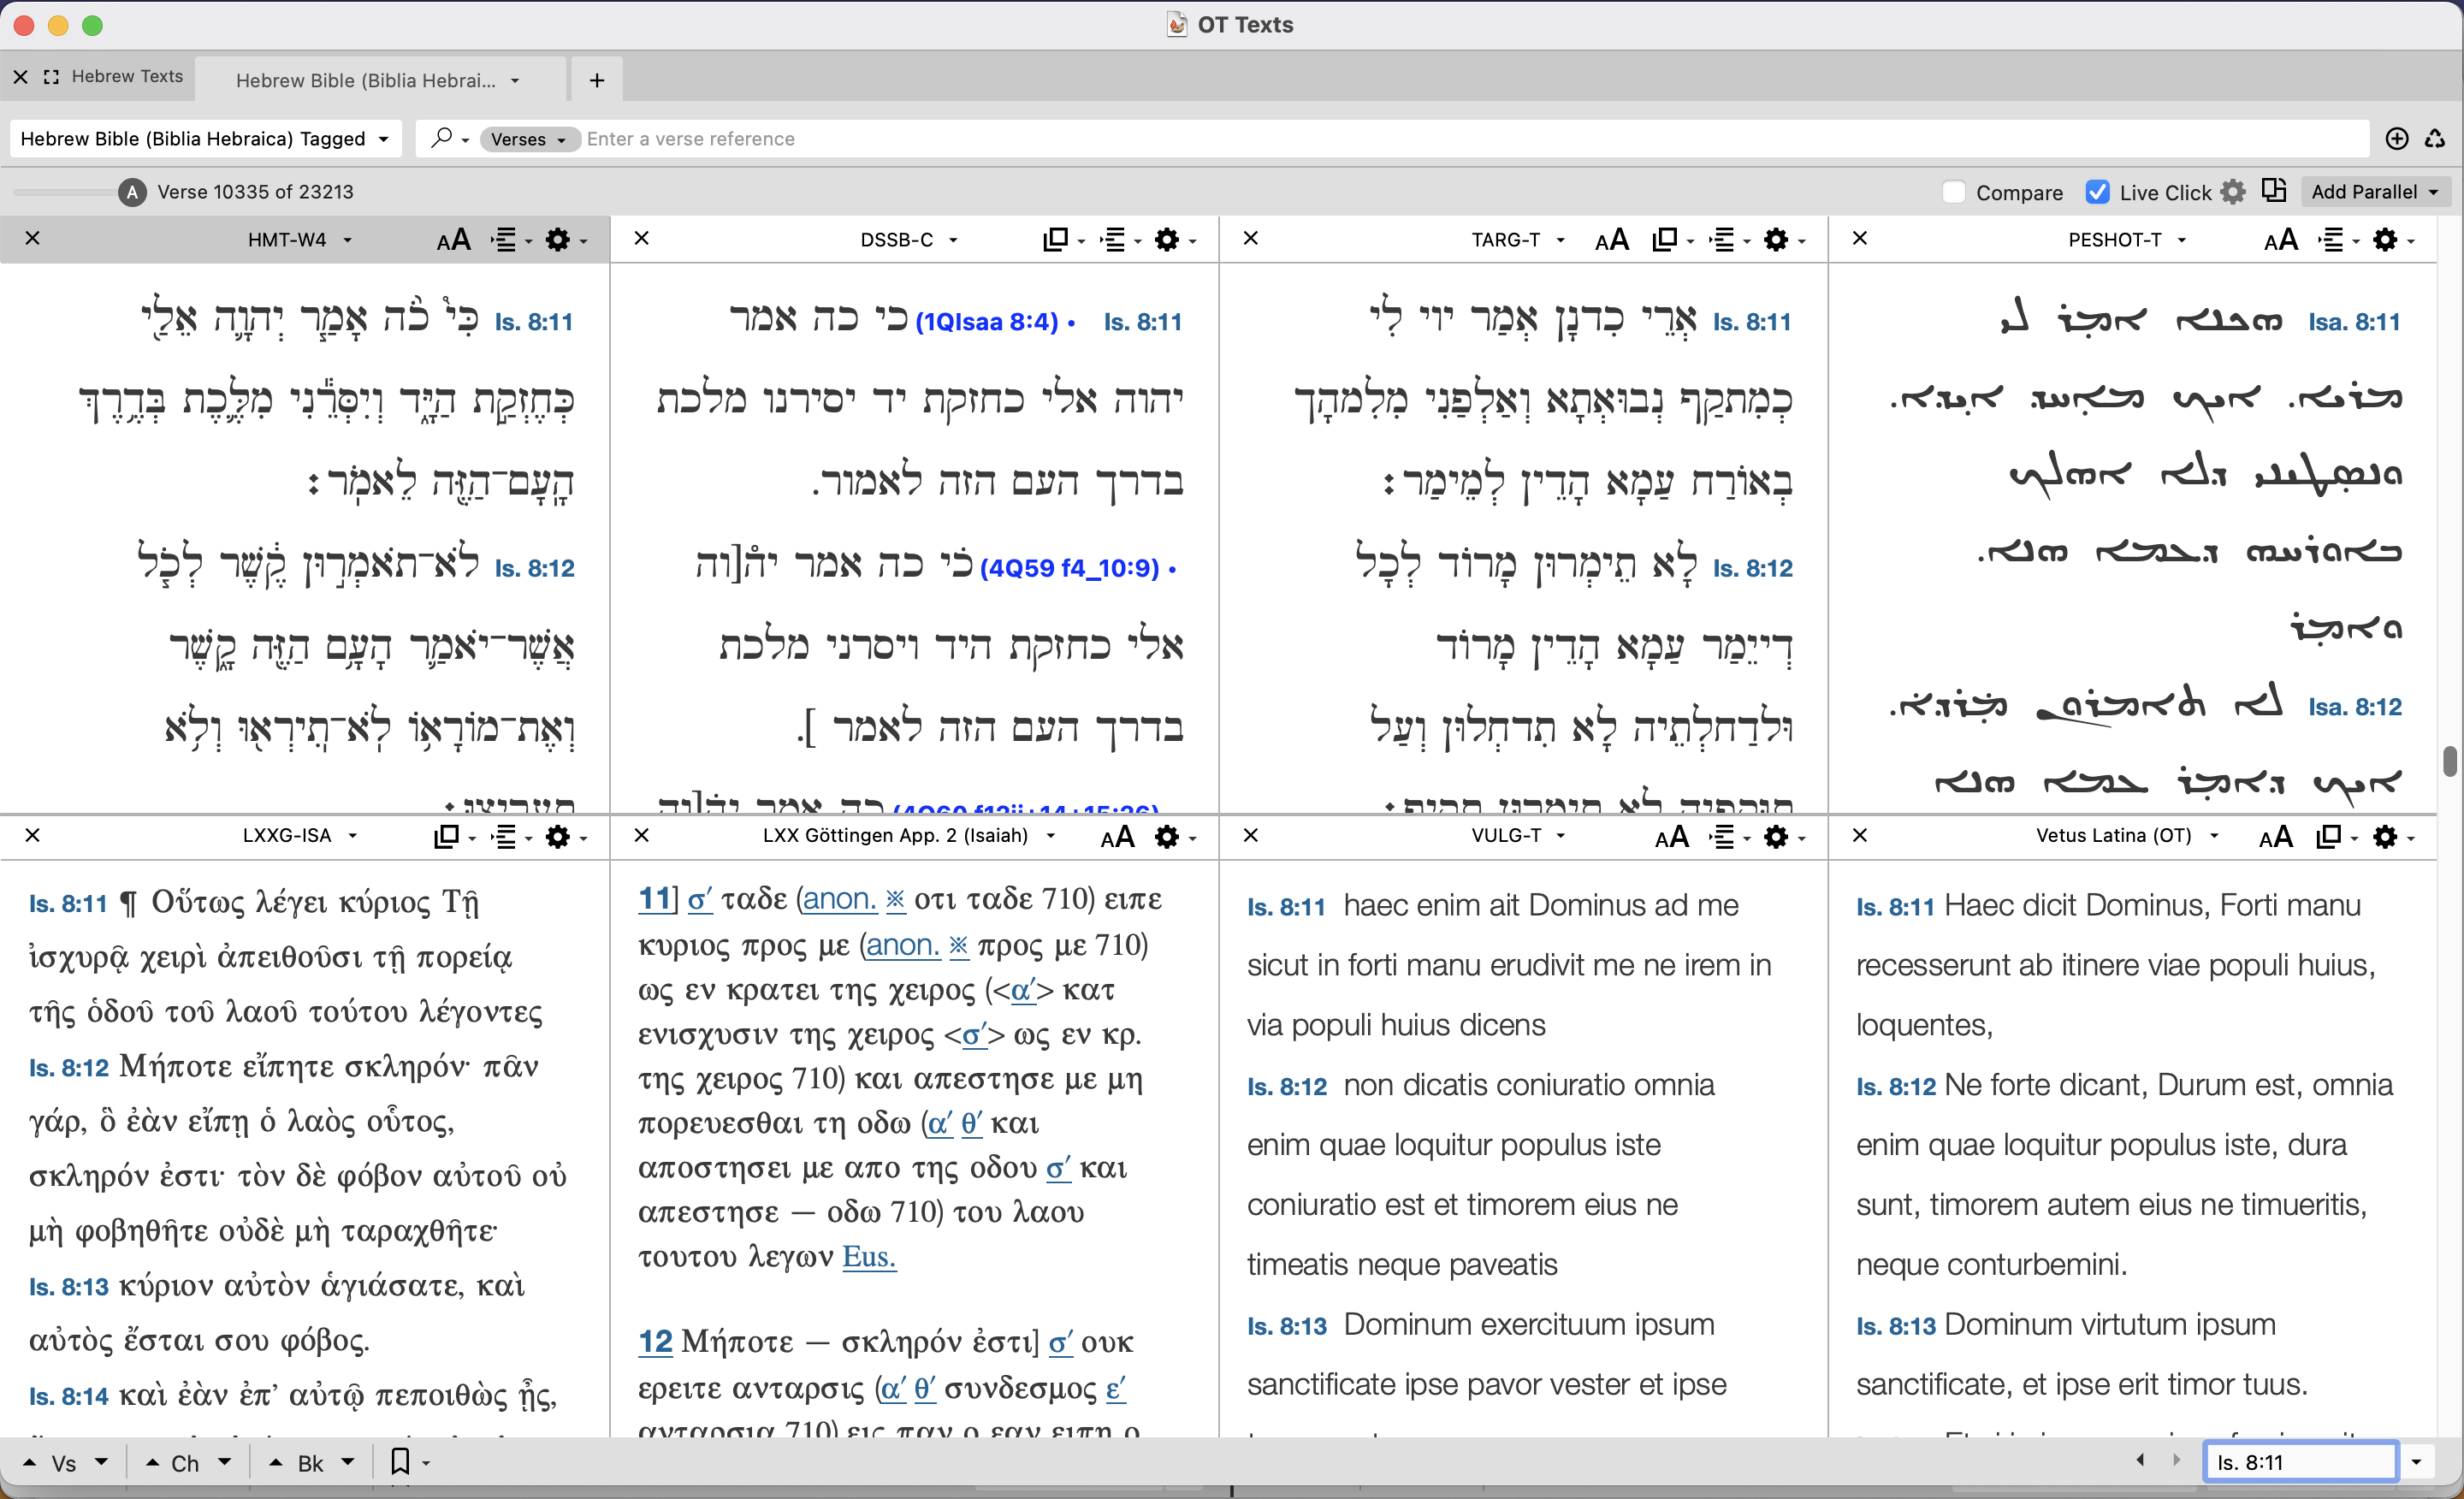
Task: Open the Add Parallel dropdown
Action: tap(2376, 191)
